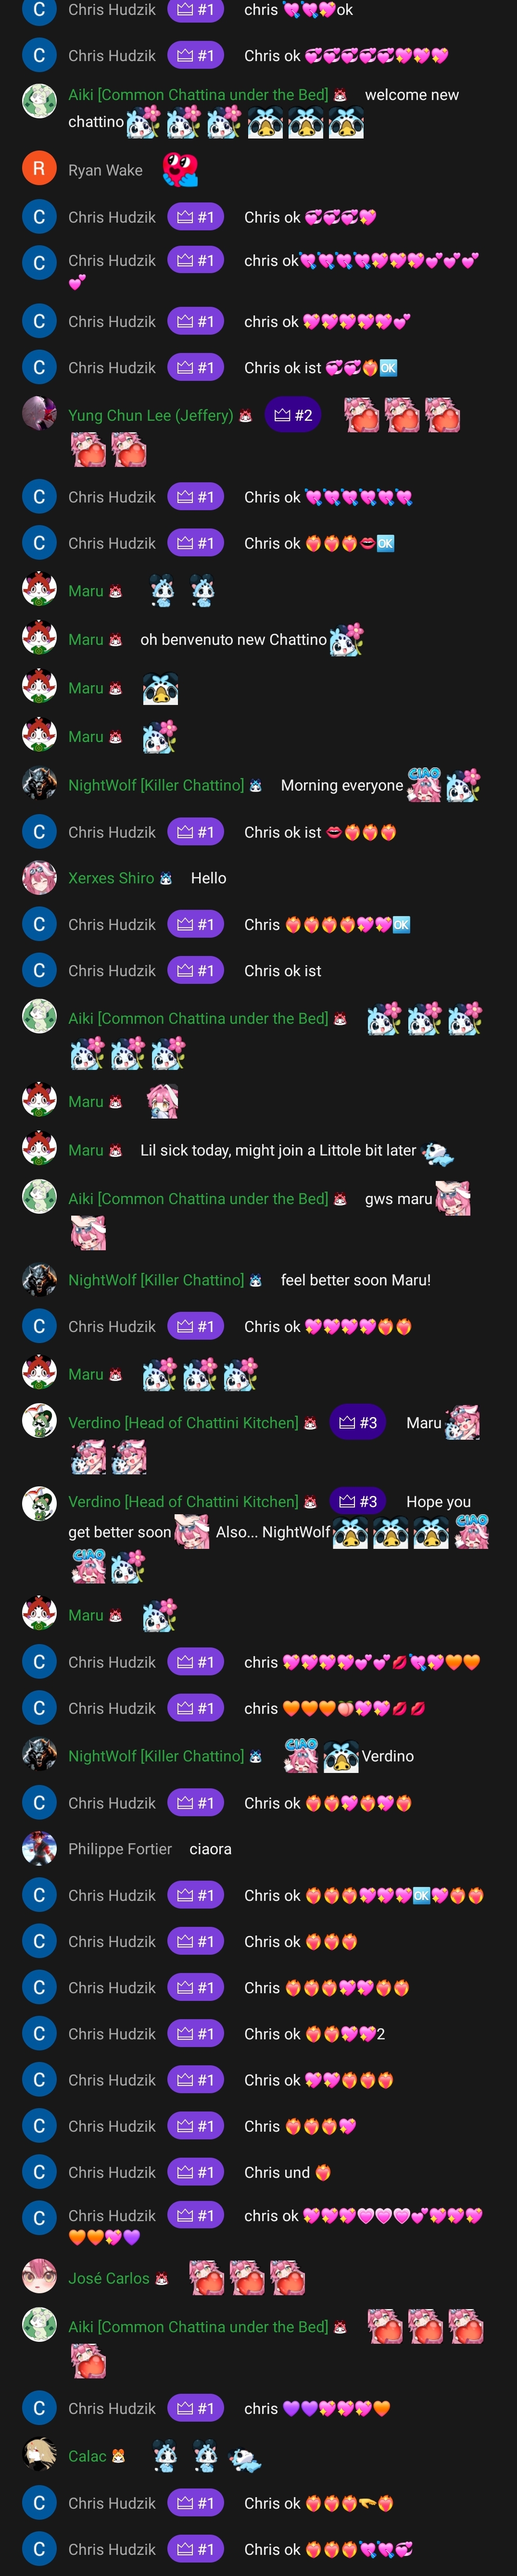Click the member badge next to Xerxes Shiro
The image size is (517, 2576).
coord(166,879)
